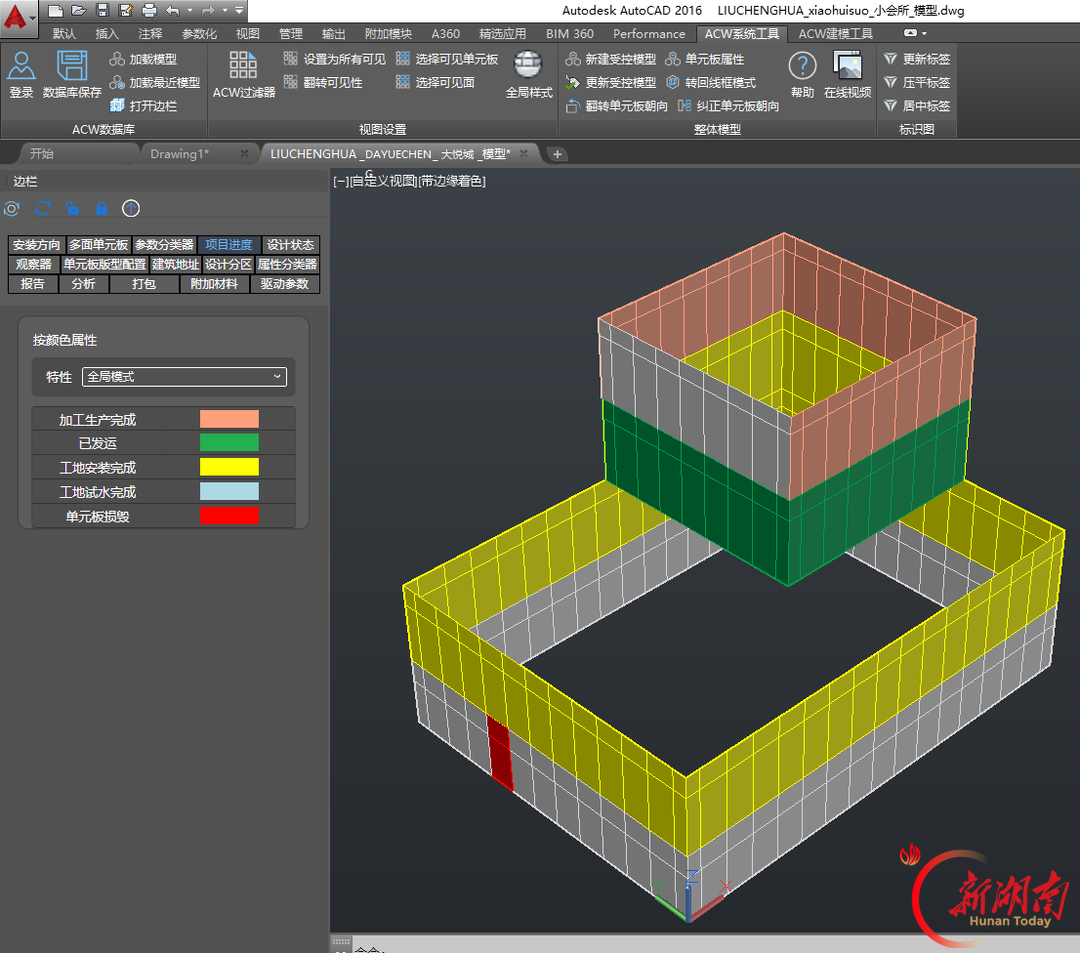1080x953 pixels.
Task: Click 设置为所有可见 in the ribbon
Action: 335,59
